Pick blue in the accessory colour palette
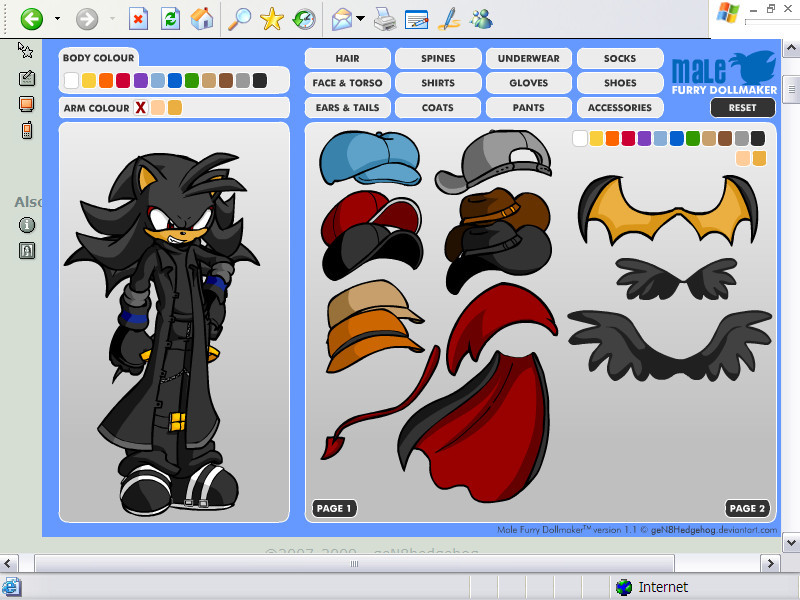This screenshot has width=800, height=600. click(677, 138)
